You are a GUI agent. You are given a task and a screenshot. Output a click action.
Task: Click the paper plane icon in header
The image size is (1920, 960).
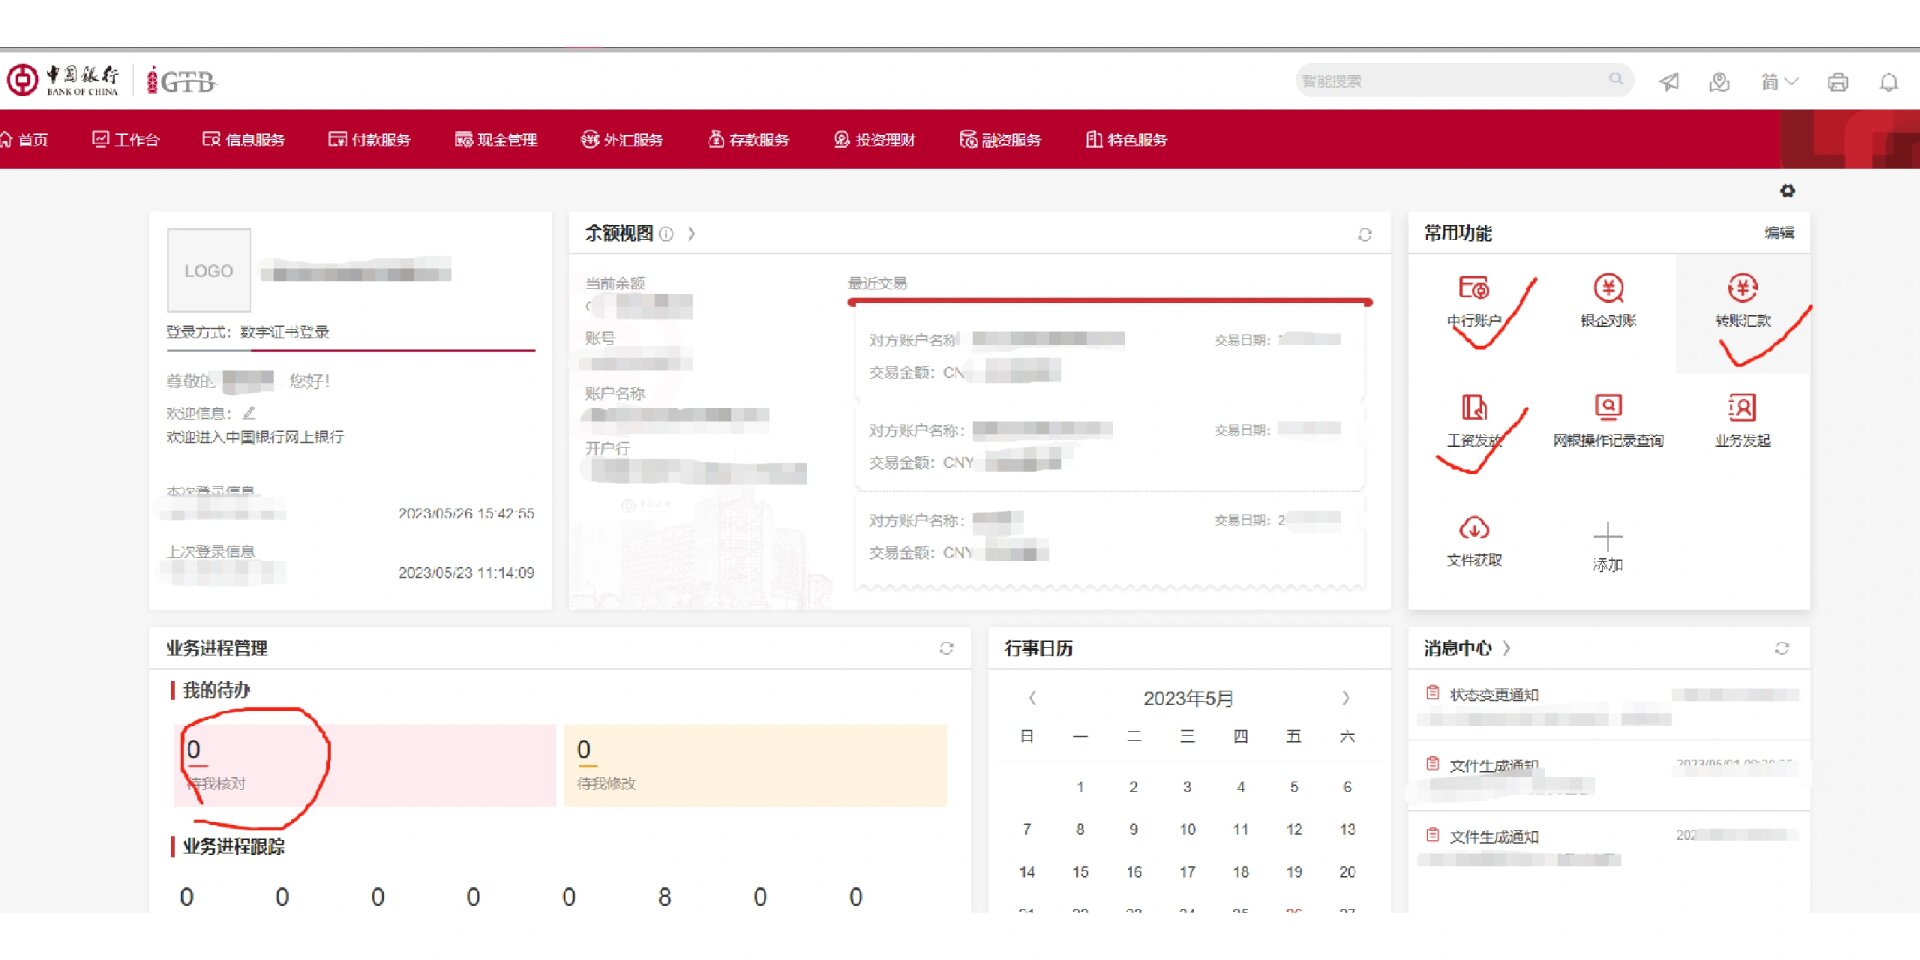(1669, 82)
